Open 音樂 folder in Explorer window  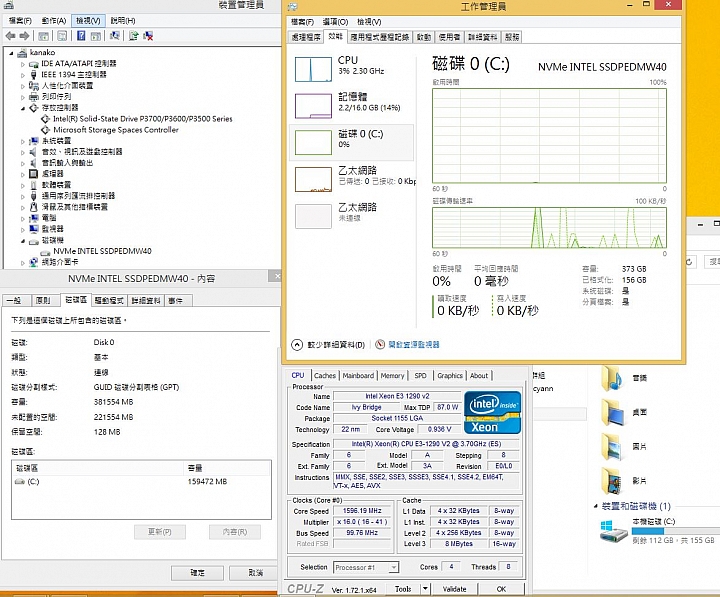pos(624,379)
